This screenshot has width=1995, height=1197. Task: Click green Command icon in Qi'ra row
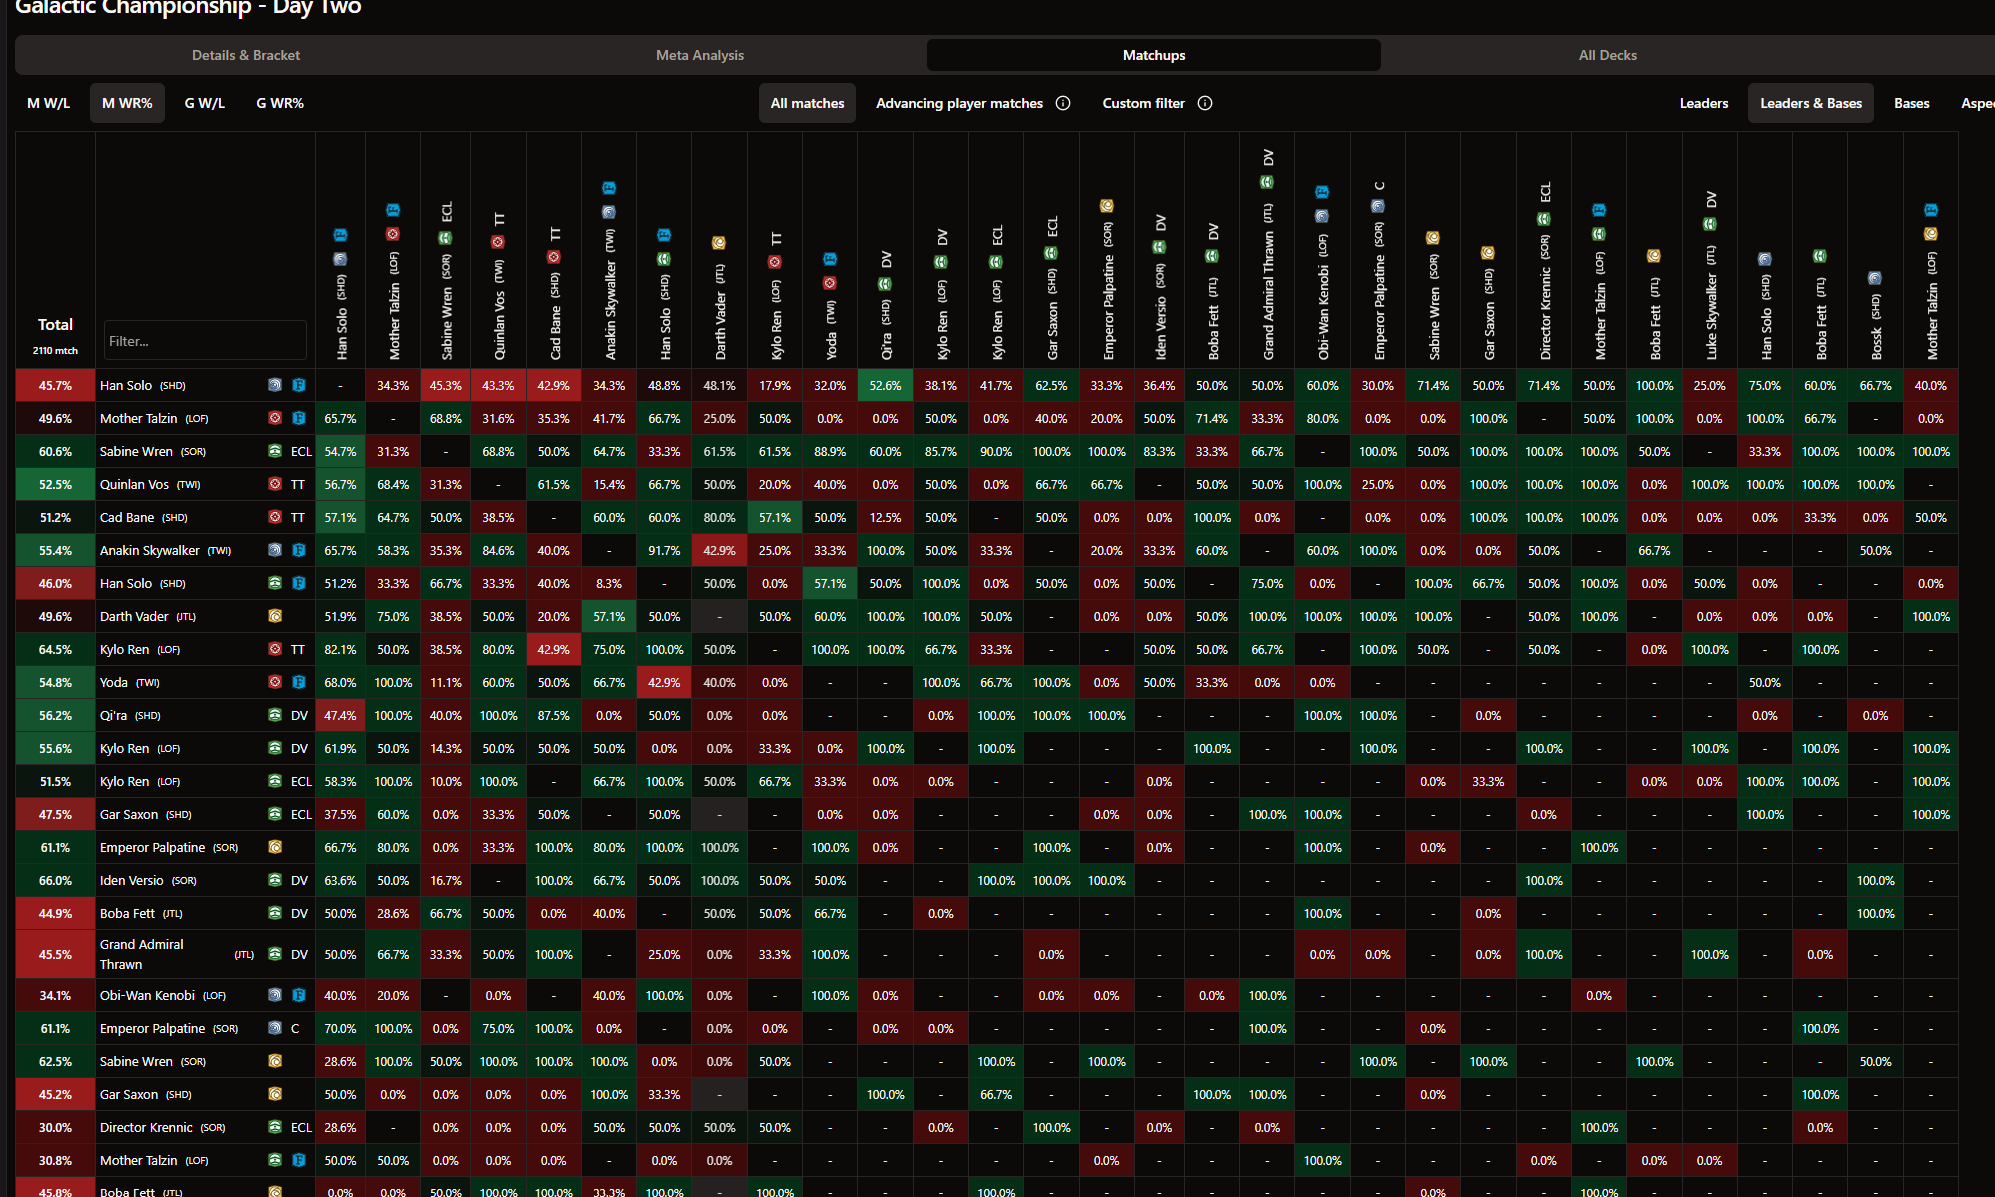(x=275, y=715)
